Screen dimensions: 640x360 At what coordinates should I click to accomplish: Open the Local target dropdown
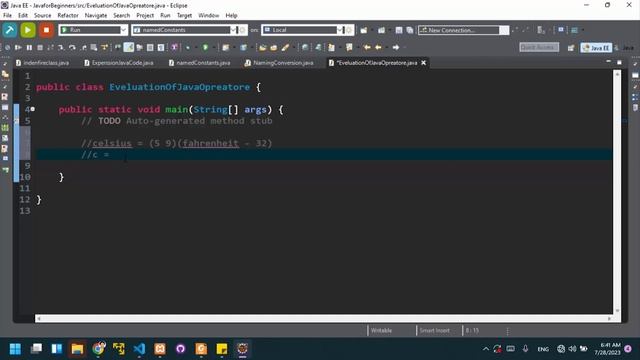click(340, 30)
